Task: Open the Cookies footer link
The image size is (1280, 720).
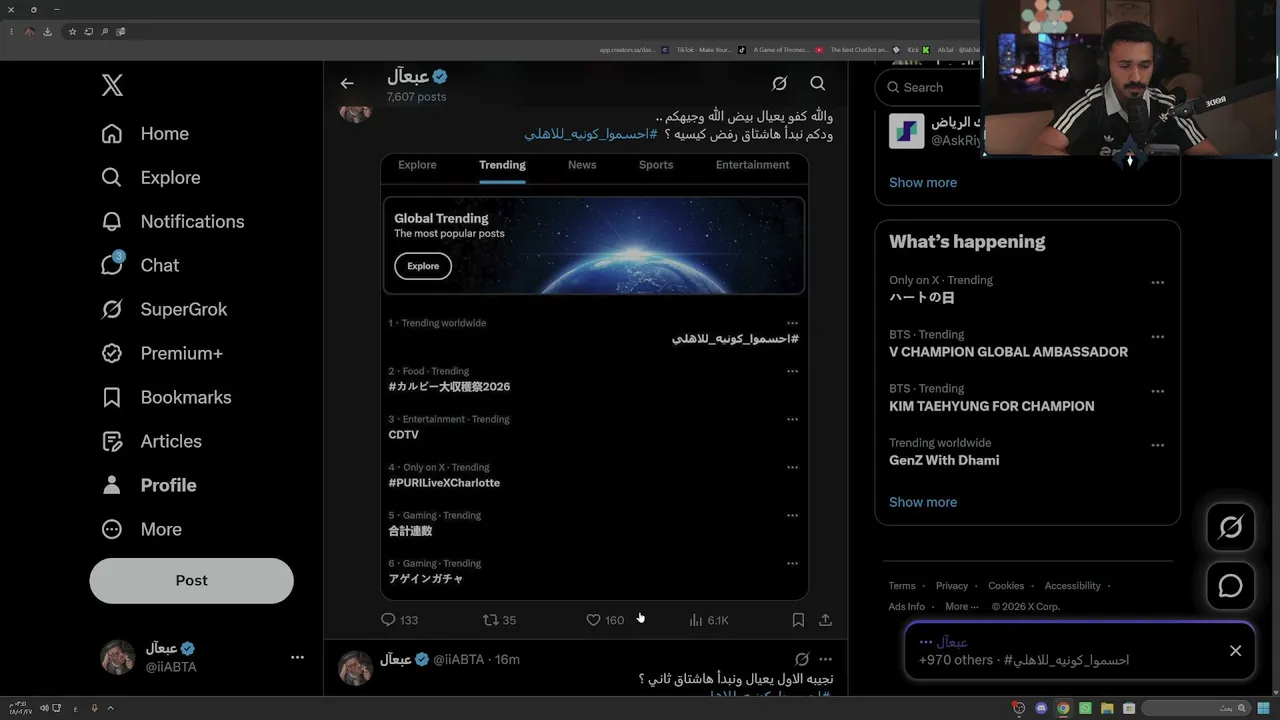Action: [x=1006, y=586]
